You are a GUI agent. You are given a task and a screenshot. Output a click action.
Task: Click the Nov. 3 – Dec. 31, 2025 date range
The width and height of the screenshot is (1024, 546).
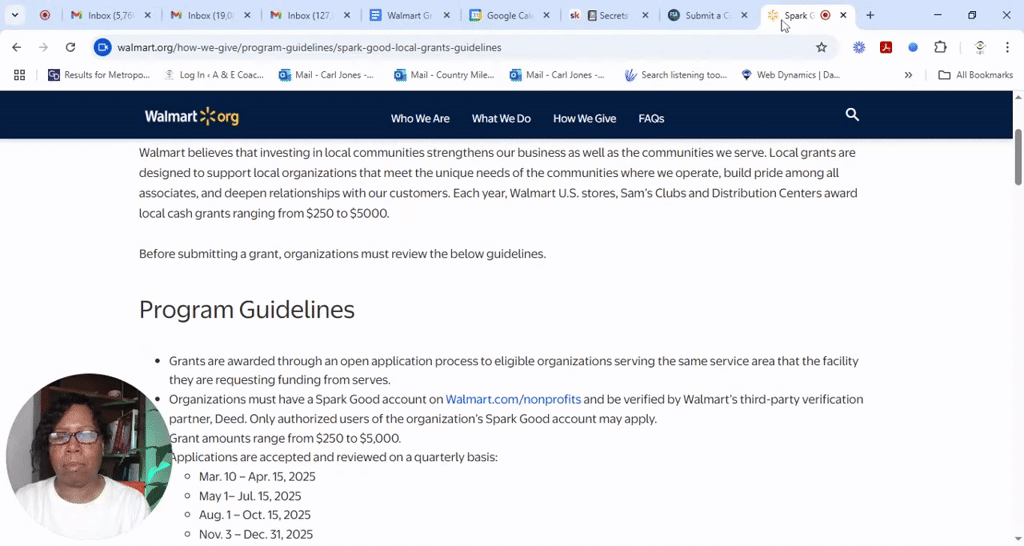coord(256,534)
